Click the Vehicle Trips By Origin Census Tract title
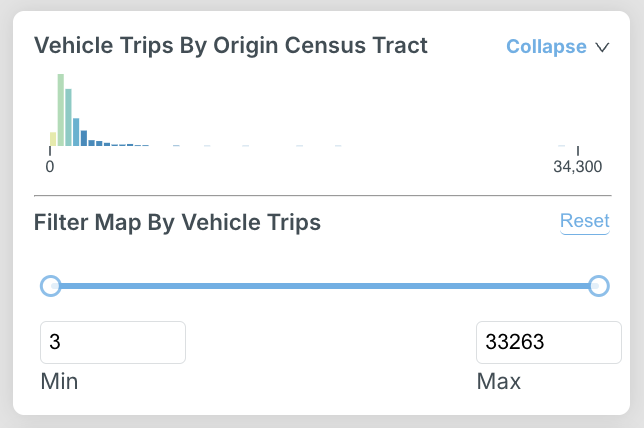644x428 pixels. pyautogui.click(x=231, y=45)
